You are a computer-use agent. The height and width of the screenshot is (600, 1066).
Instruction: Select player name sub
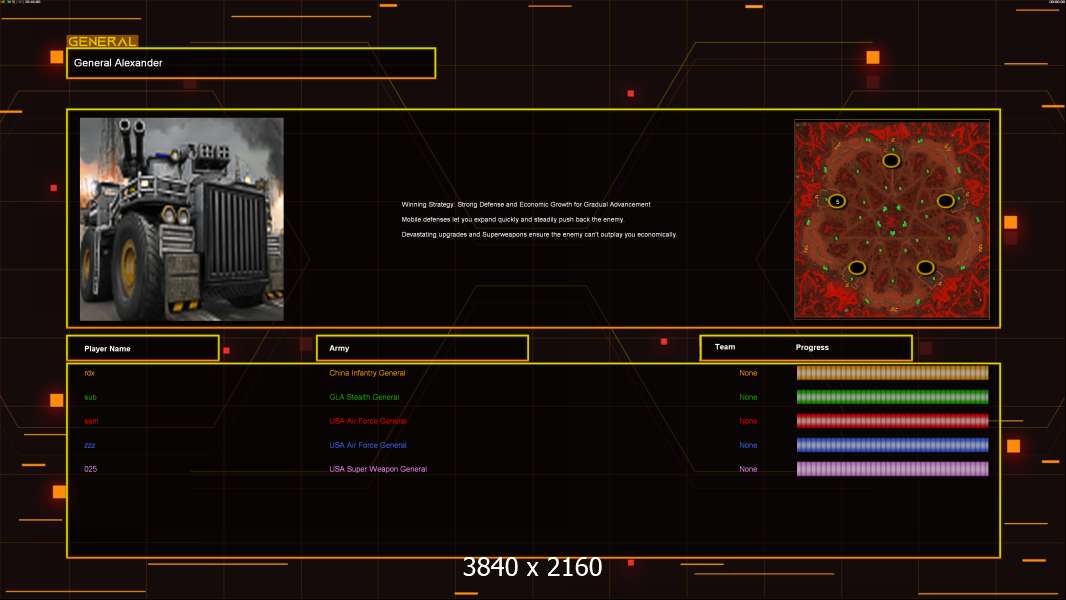90,397
